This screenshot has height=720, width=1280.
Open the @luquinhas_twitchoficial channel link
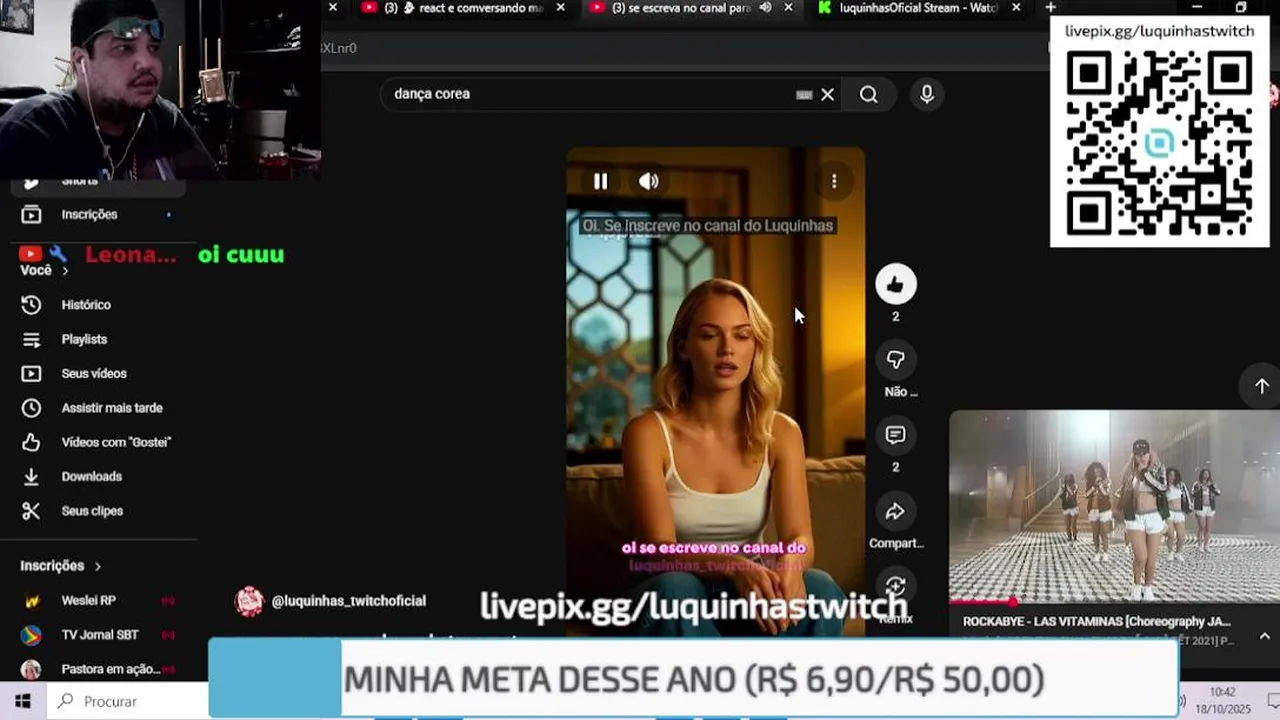(348, 601)
